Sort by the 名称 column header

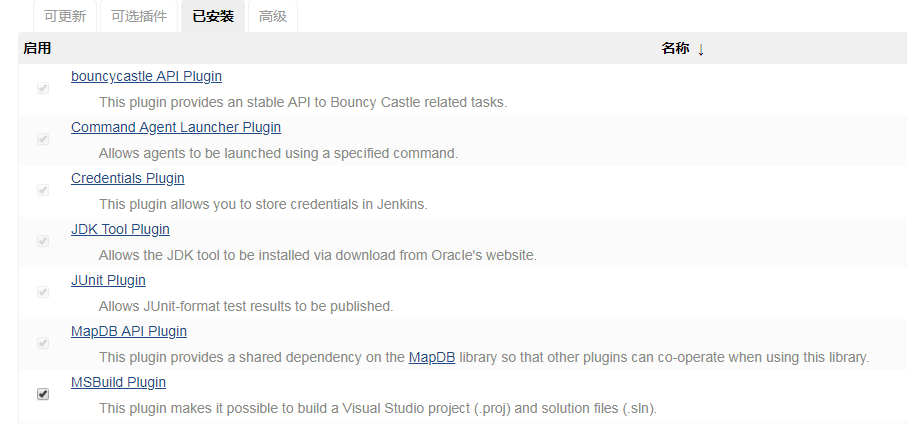click(675, 49)
